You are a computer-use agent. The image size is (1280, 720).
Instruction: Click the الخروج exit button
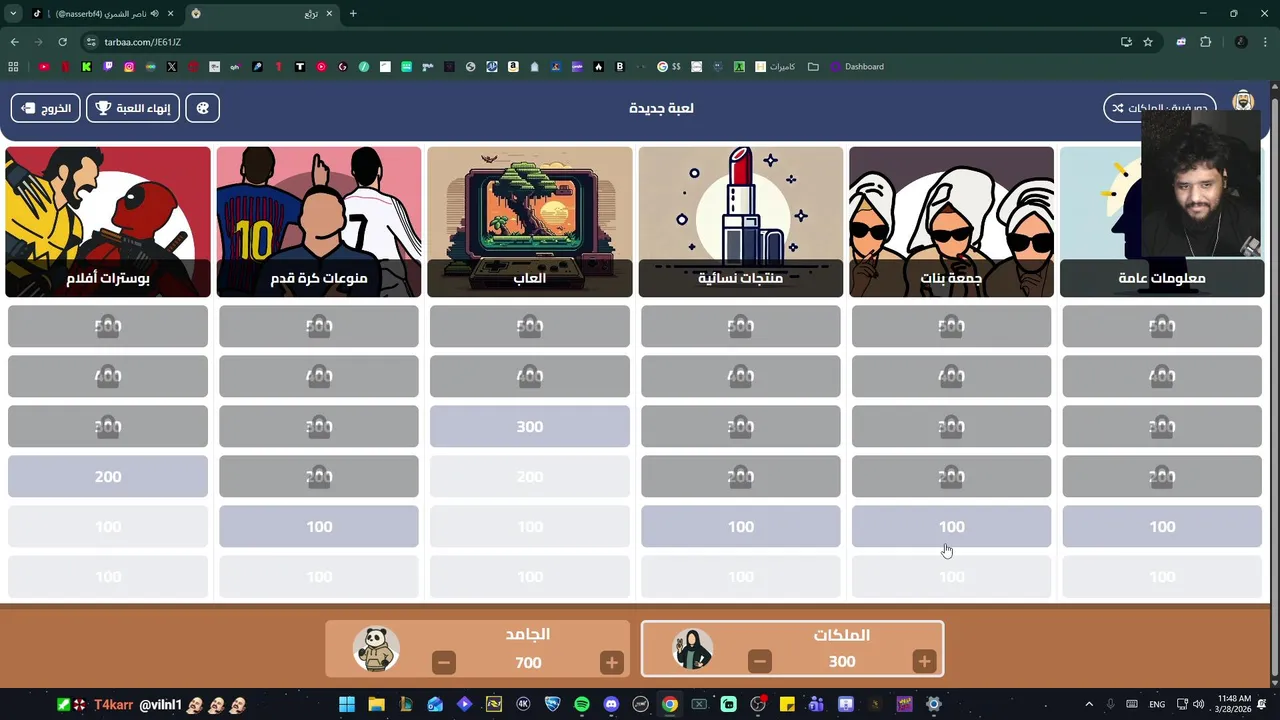click(x=46, y=108)
